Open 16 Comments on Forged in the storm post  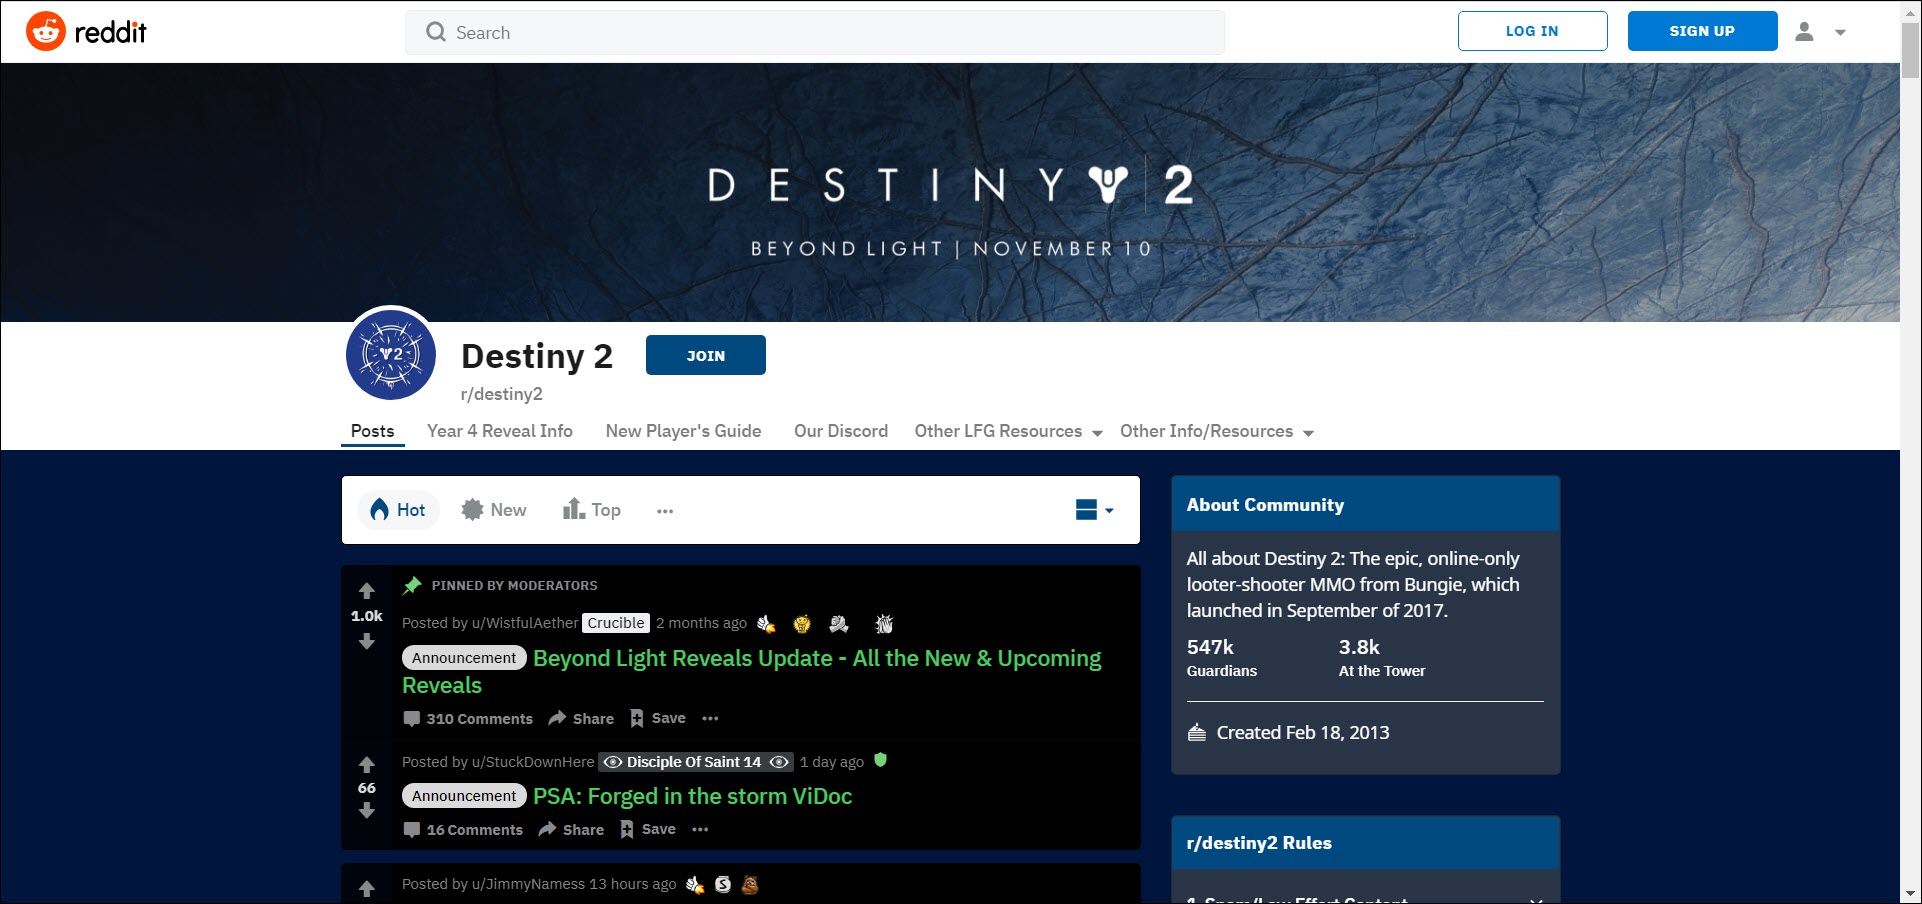[x=463, y=829]
